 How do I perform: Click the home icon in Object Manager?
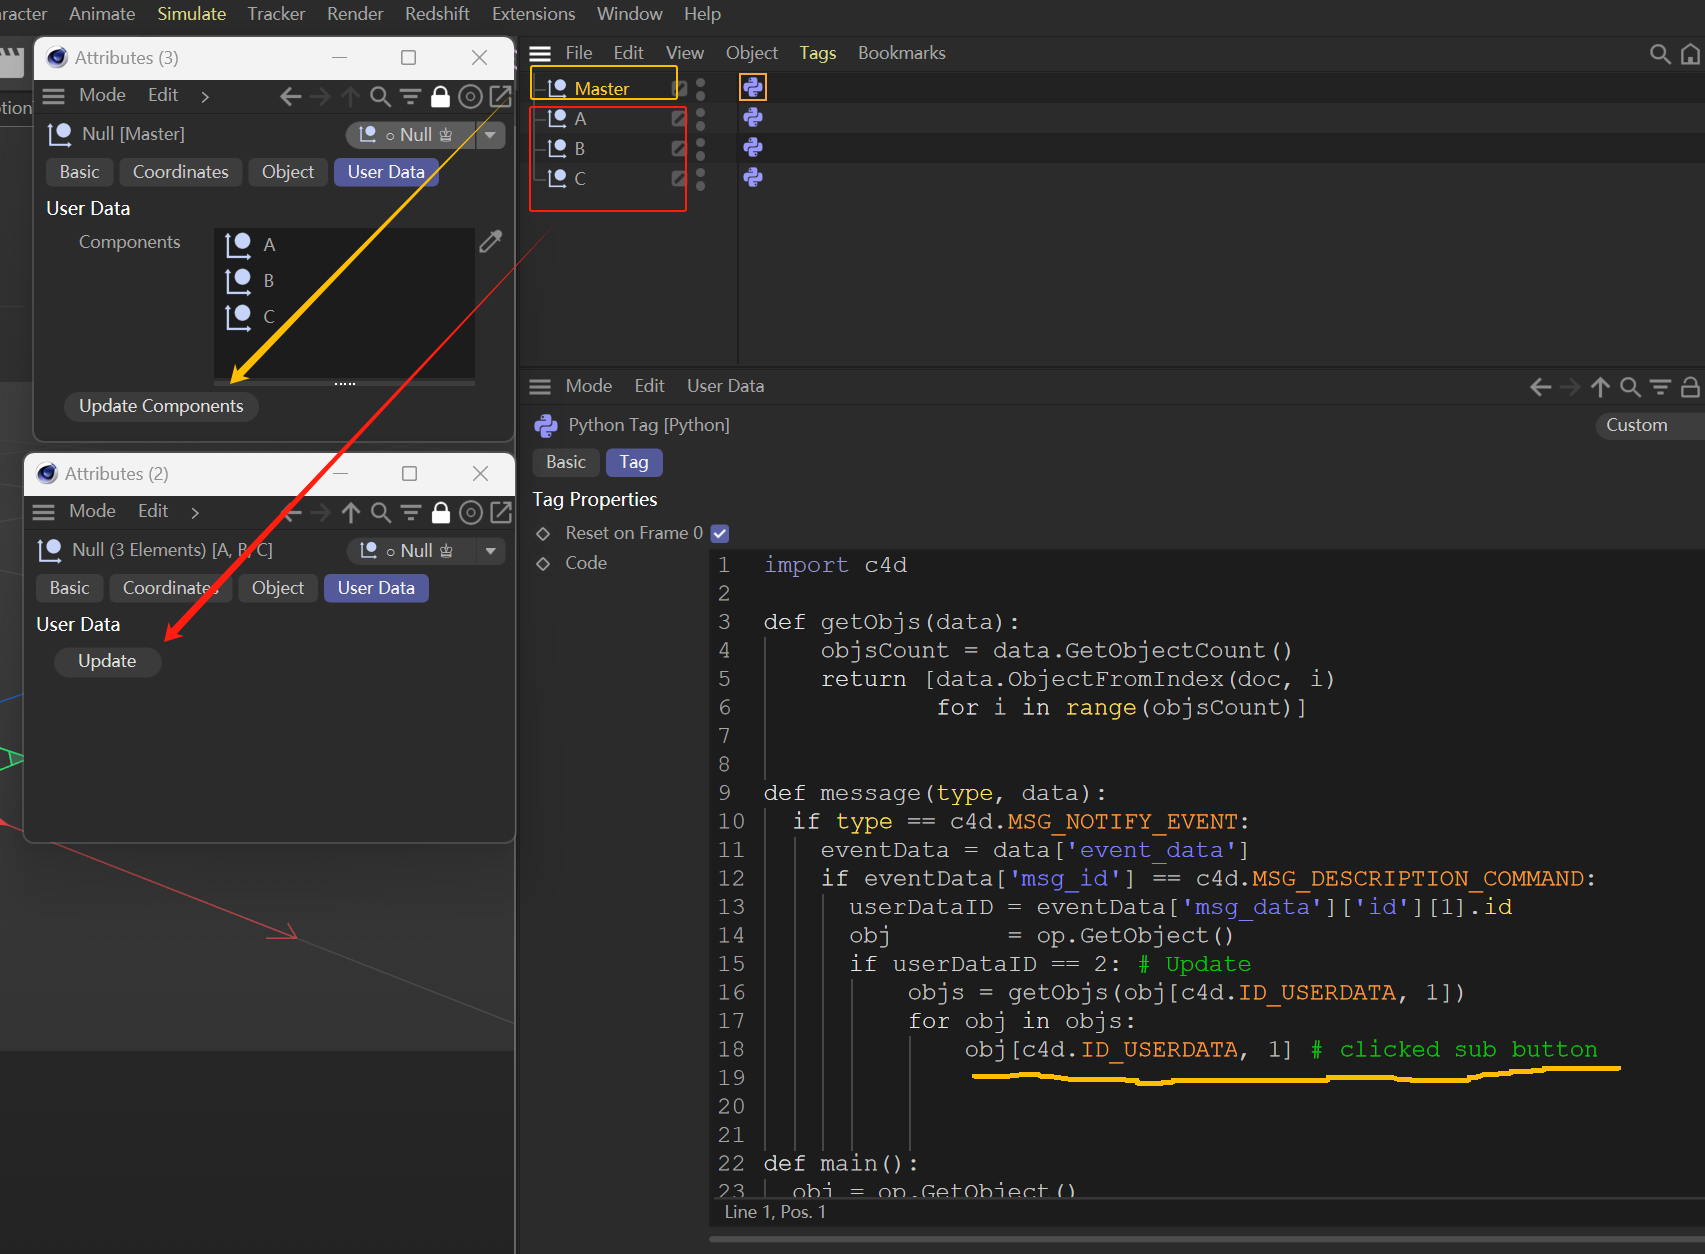pyautogui.click(x=1690, y=54)
